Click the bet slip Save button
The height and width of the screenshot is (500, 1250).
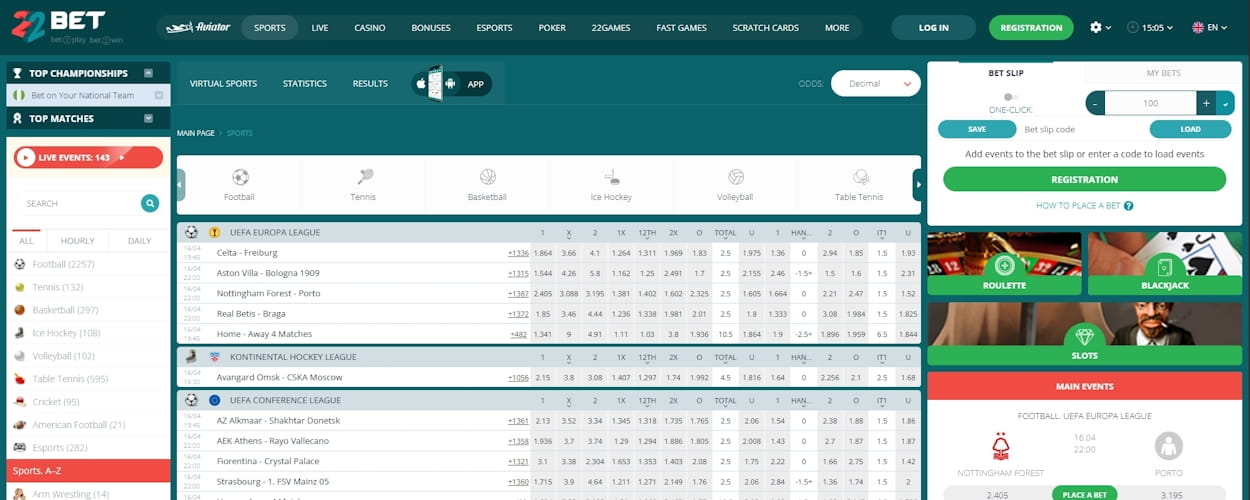[x=977, y=129]
